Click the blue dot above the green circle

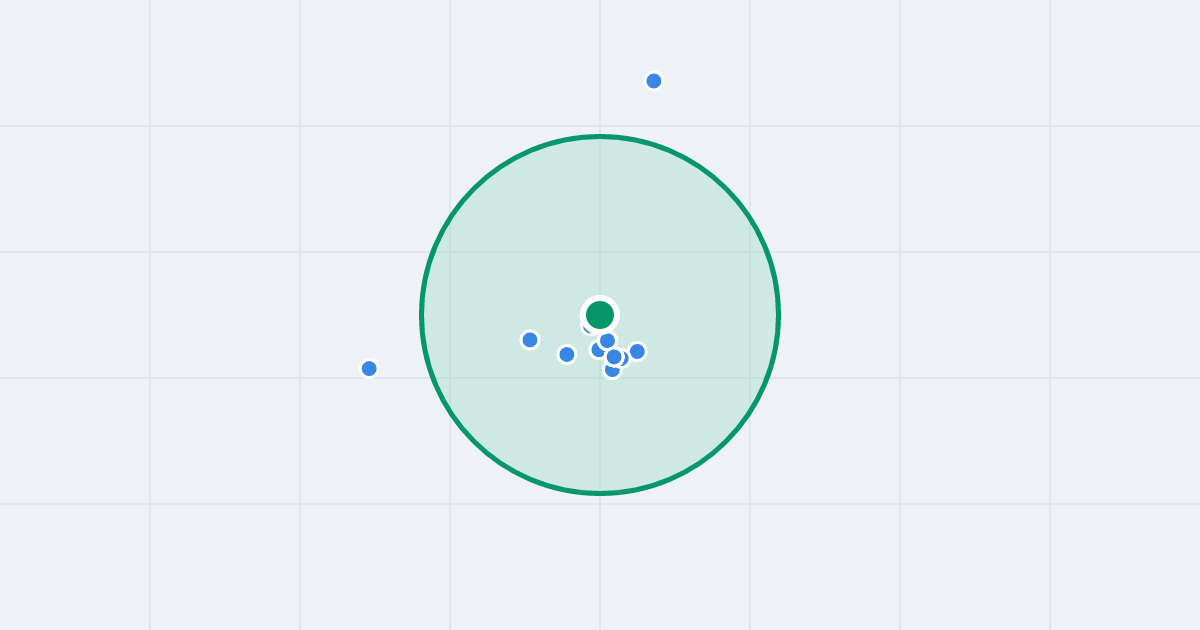tap(654, 81)
